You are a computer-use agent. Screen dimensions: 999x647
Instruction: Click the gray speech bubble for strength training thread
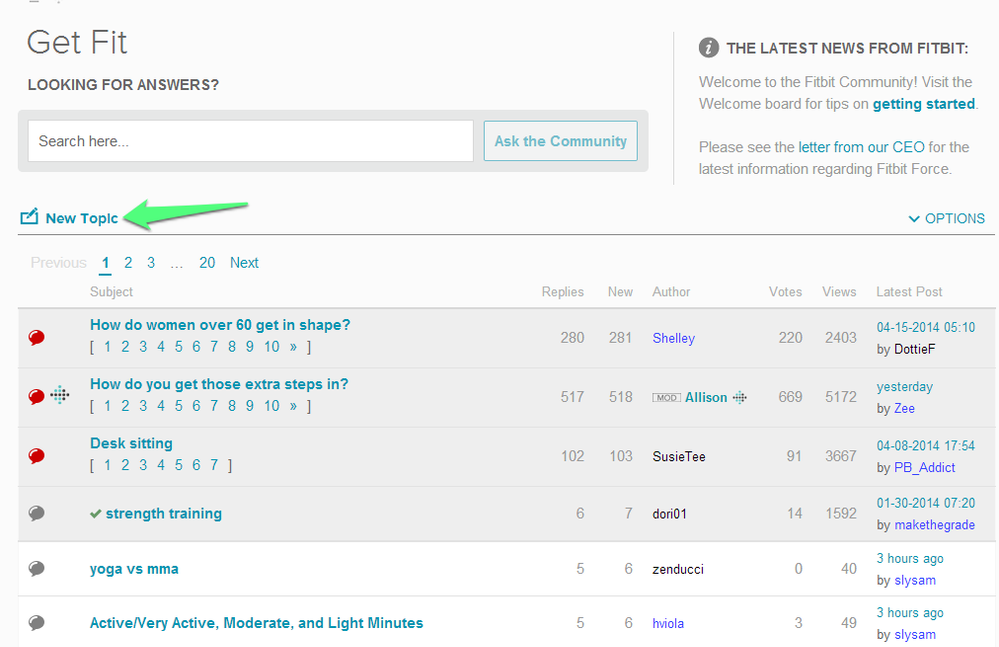tap(36, 513)
